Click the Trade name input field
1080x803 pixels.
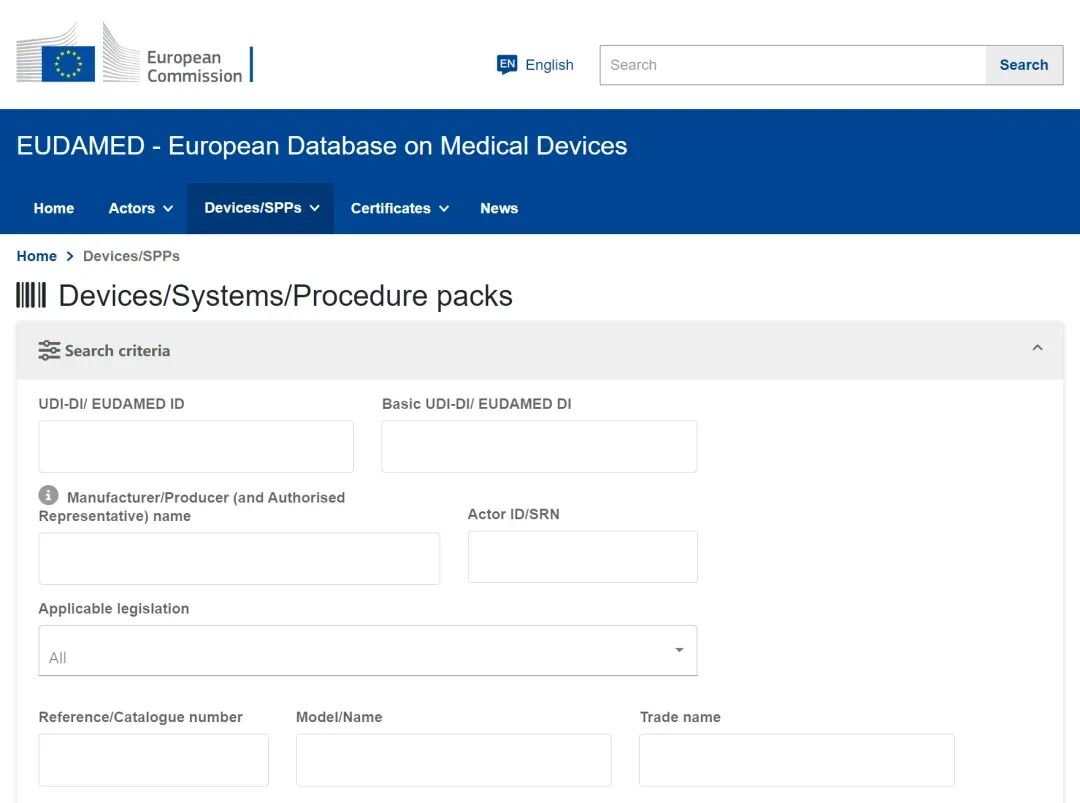796,760
